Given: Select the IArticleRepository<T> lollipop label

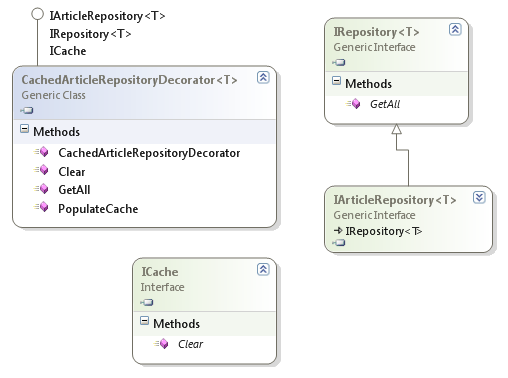Looking at the screenshot, I should (x=107, y=16).
